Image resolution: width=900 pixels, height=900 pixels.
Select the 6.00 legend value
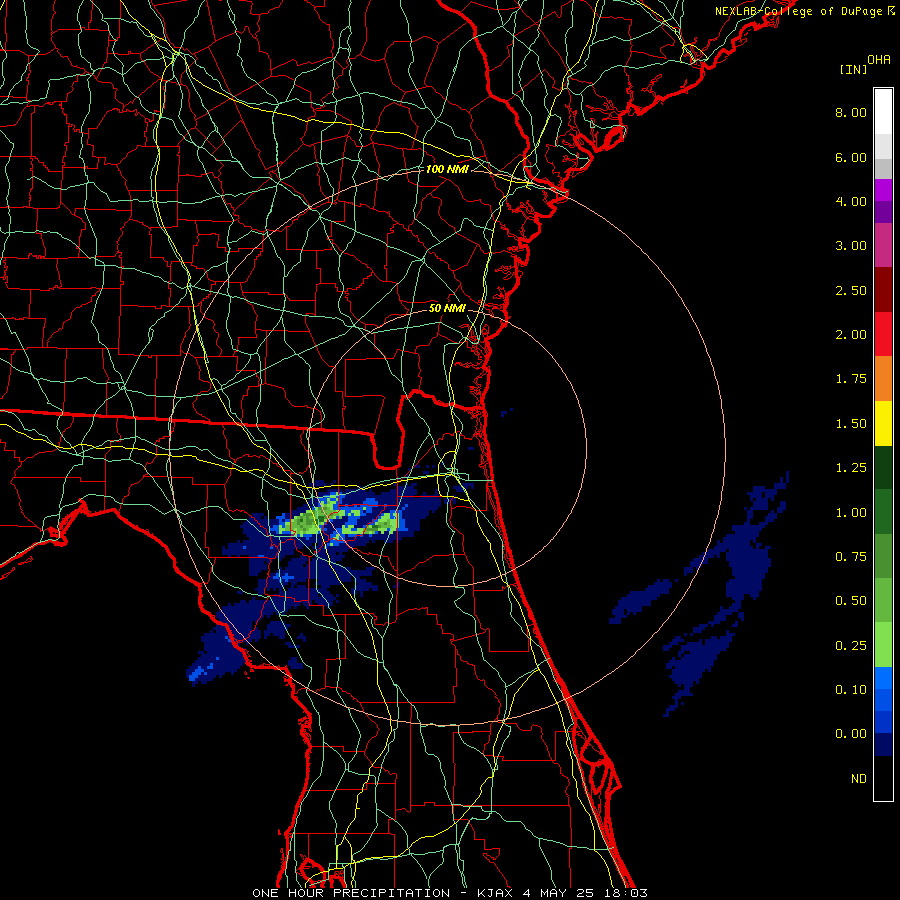pos(851,157)
